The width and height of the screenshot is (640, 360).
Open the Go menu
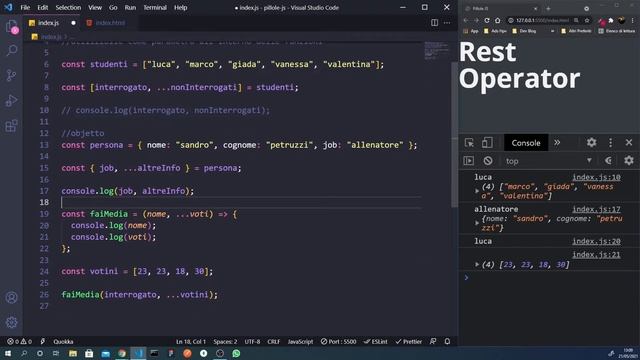pos(113,7)
